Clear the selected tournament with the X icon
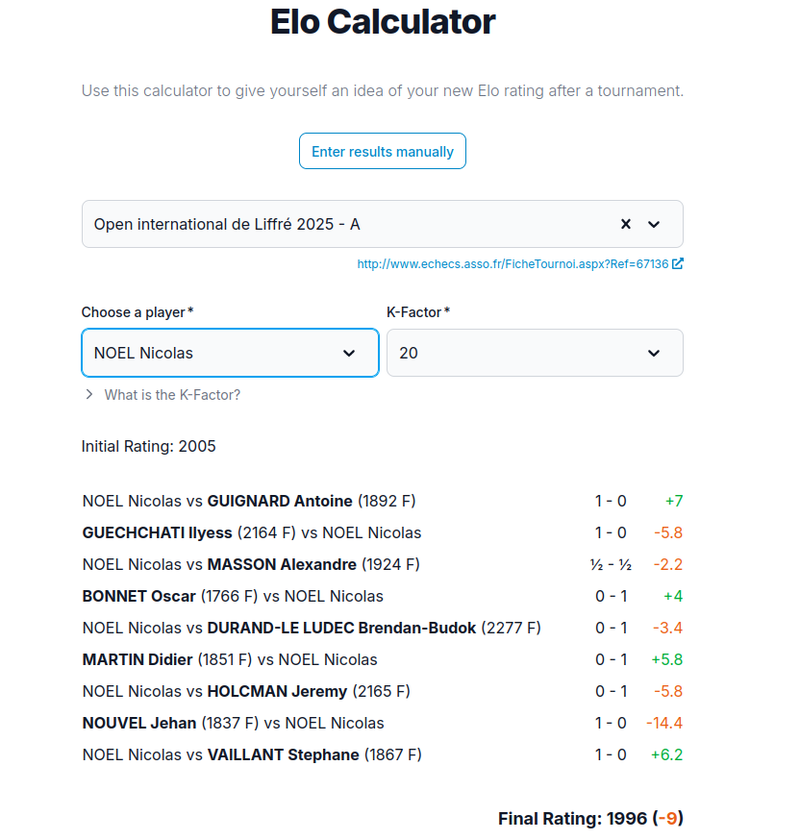The width and height of the screenshot is (800, 840). pyautogui.click(x=626, y=224)
